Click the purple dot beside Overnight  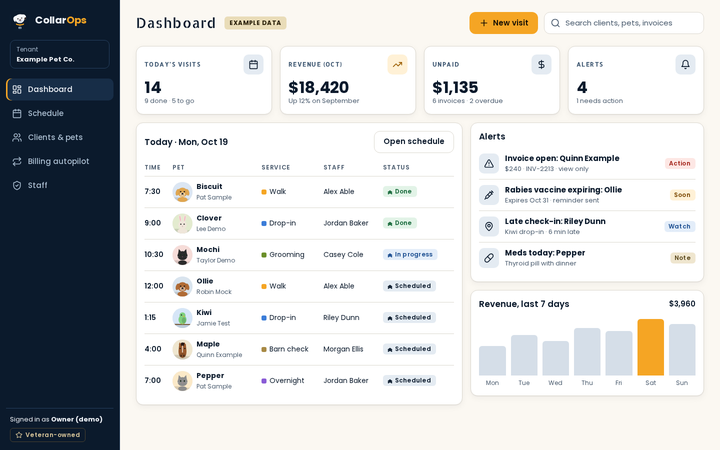tap(264, 381)
